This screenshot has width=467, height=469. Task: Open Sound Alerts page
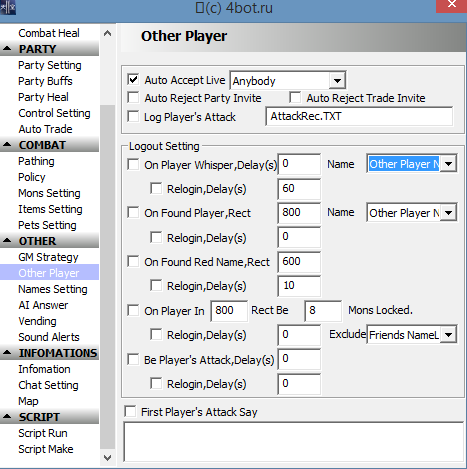(x=49, y=337)
